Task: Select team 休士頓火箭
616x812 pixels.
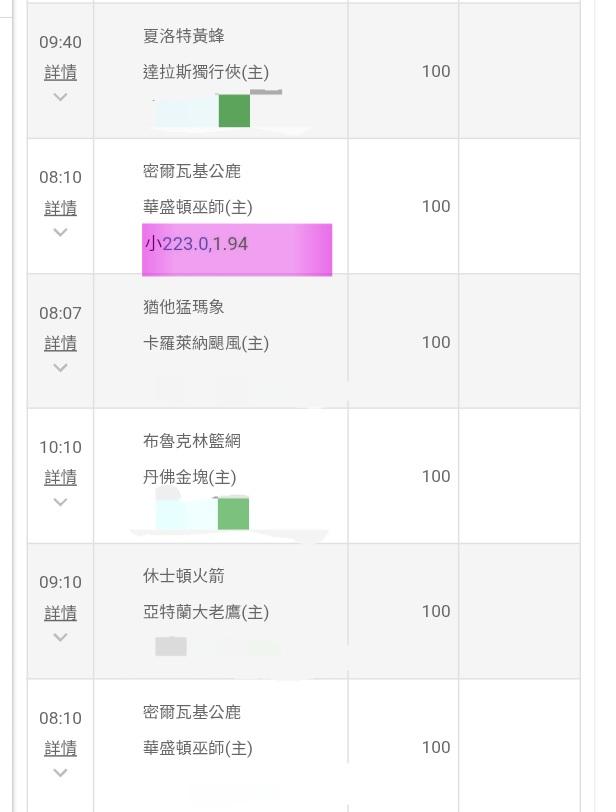Action: pos(184,576)
